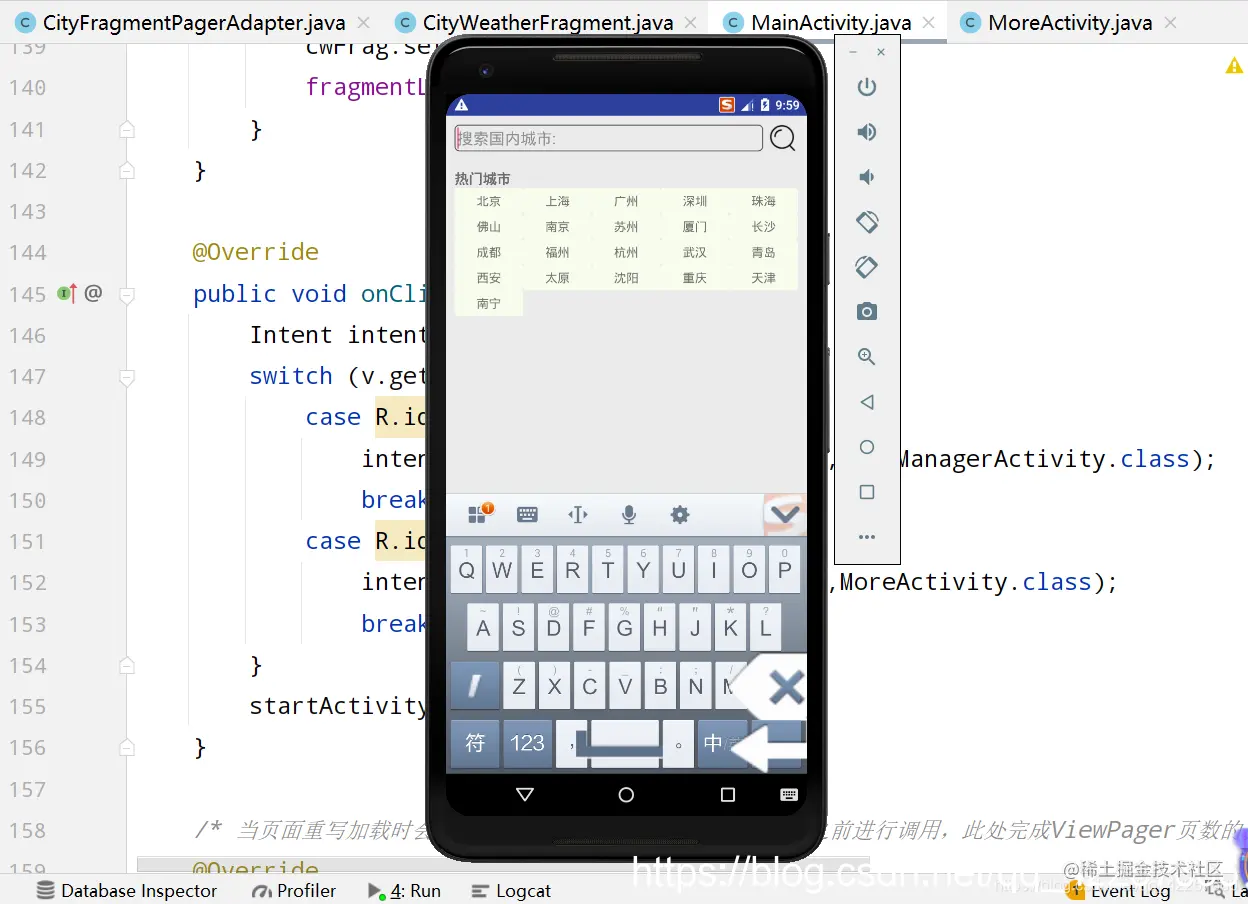1248x904 pixels.
Task: Select the city 深圳
Action: [695, 201]
